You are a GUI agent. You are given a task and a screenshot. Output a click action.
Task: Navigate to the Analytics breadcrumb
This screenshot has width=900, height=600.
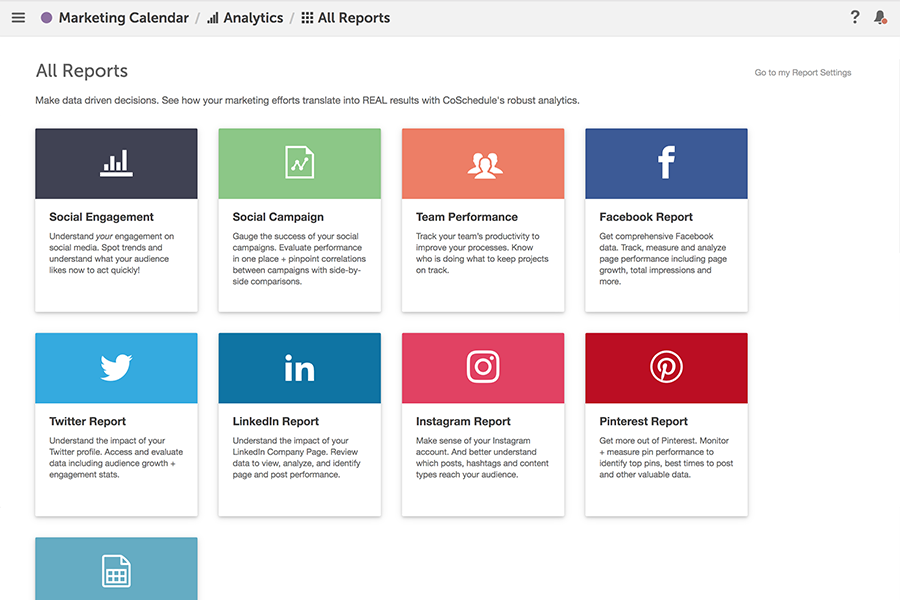[x=253, y=18]
